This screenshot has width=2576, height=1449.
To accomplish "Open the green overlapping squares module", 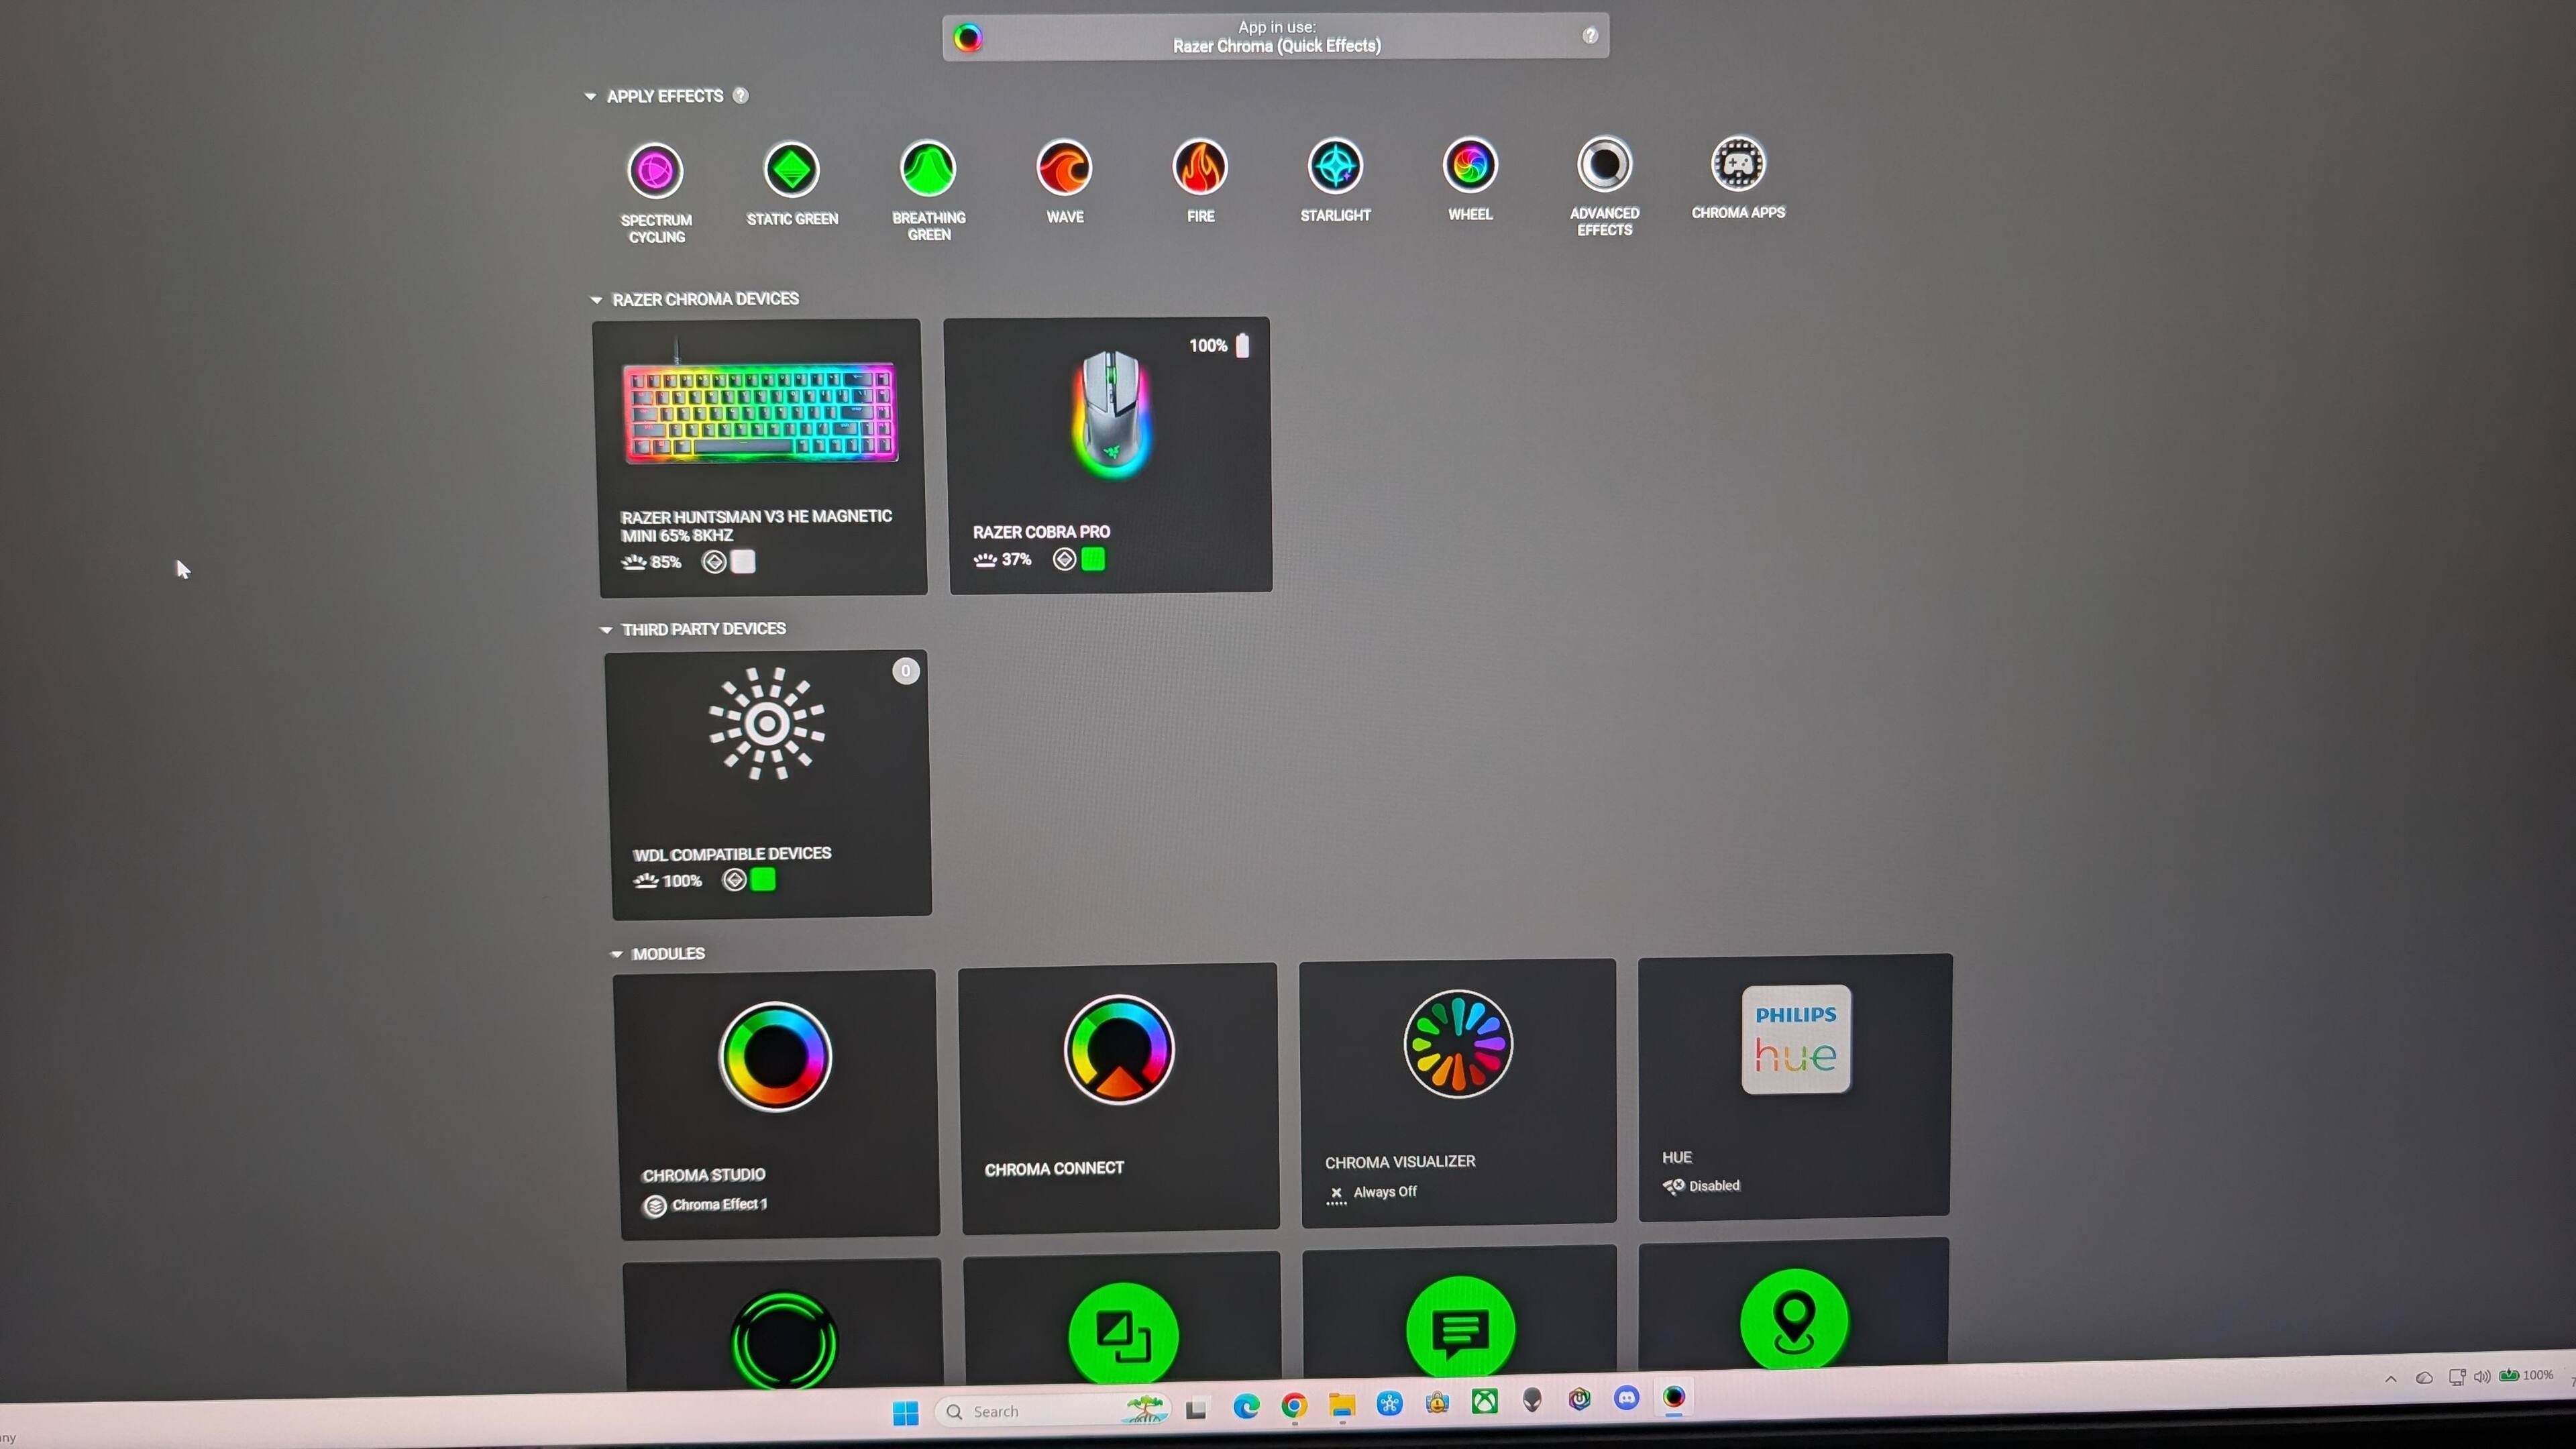I will 1122,1318.
